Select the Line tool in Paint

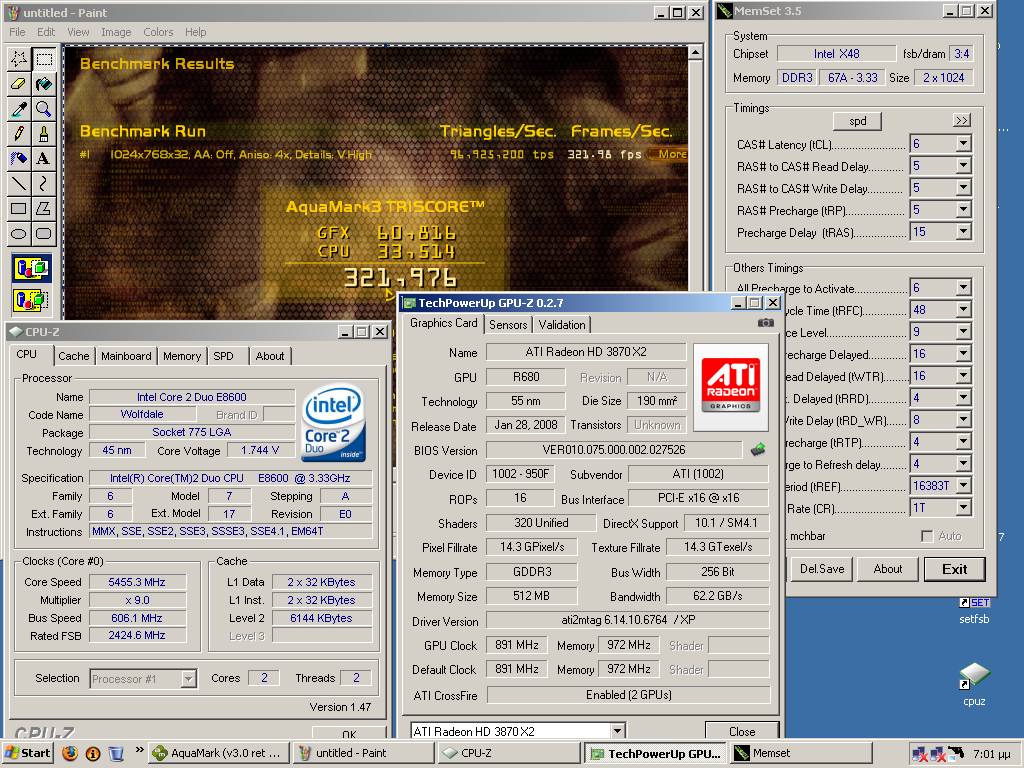coord(19,183)
